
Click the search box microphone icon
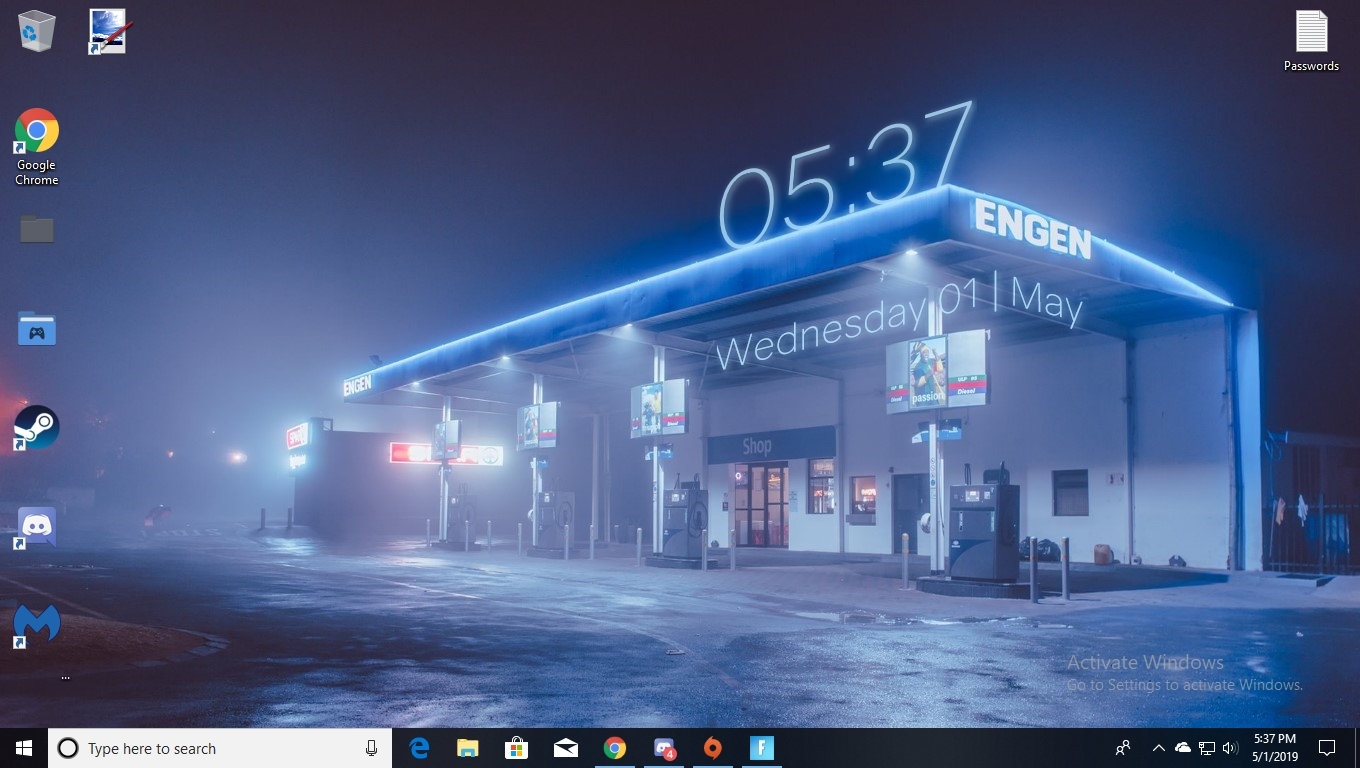click(x=371, y=748)
